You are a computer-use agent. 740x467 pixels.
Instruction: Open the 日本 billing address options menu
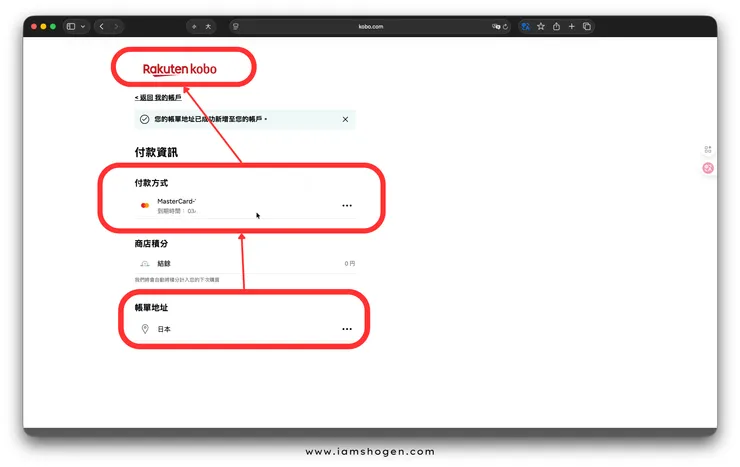click(347, 329)
